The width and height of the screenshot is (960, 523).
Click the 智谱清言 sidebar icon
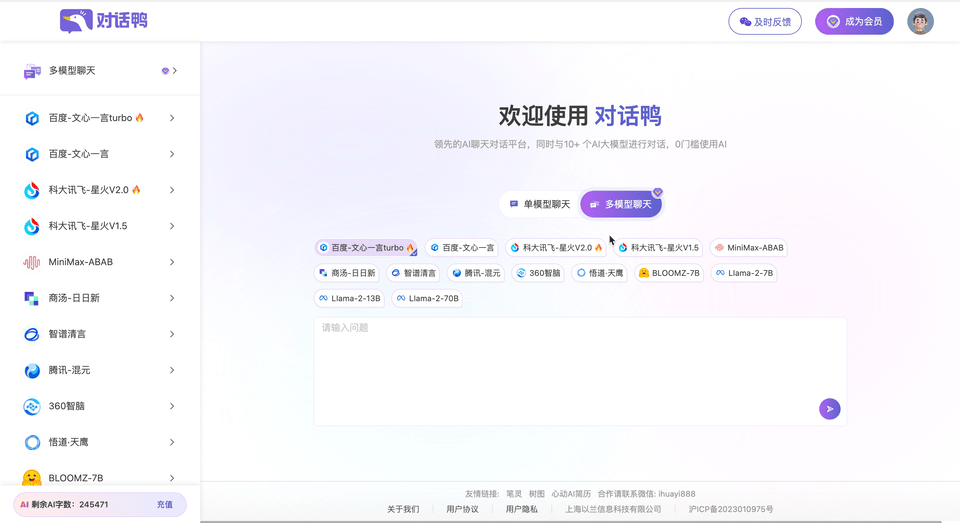pos(32,334)
